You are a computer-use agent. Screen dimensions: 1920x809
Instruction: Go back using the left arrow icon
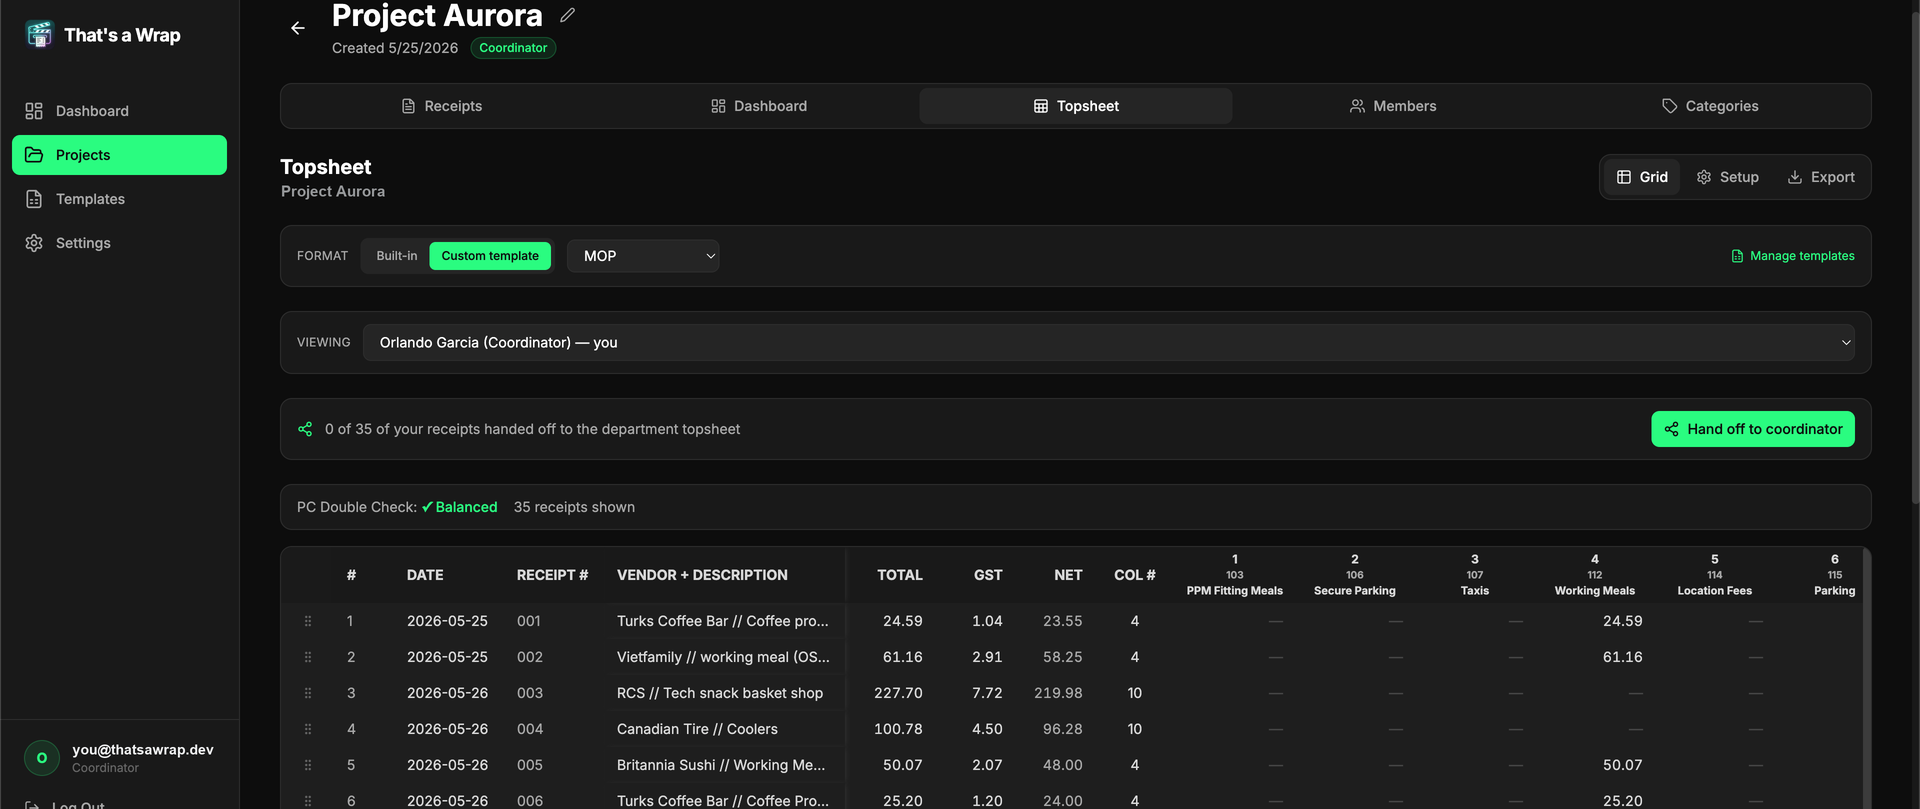pyautogui.click(x=298, y=28)
